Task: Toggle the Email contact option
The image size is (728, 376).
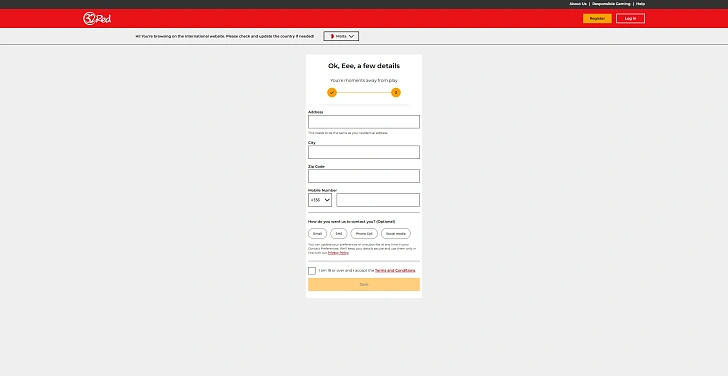Action: click(318, 233)
